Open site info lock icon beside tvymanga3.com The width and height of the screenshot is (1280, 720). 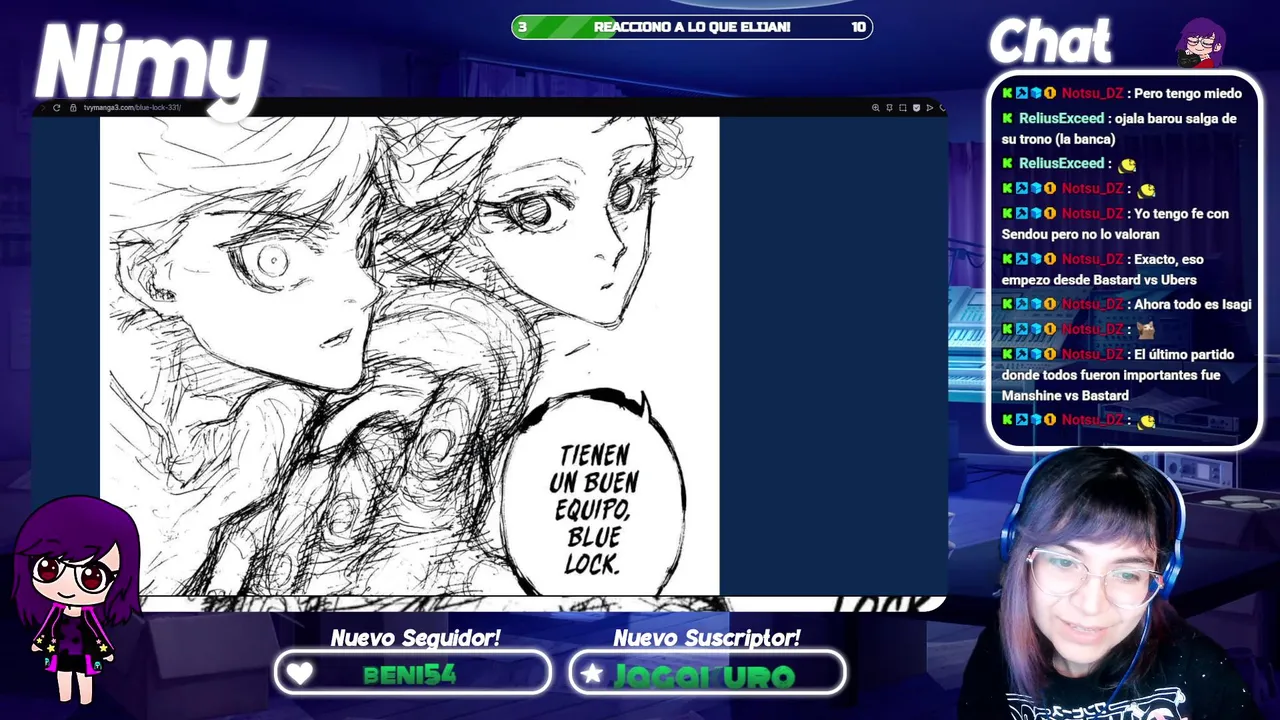pyautogui.click(x=73, y=107)
